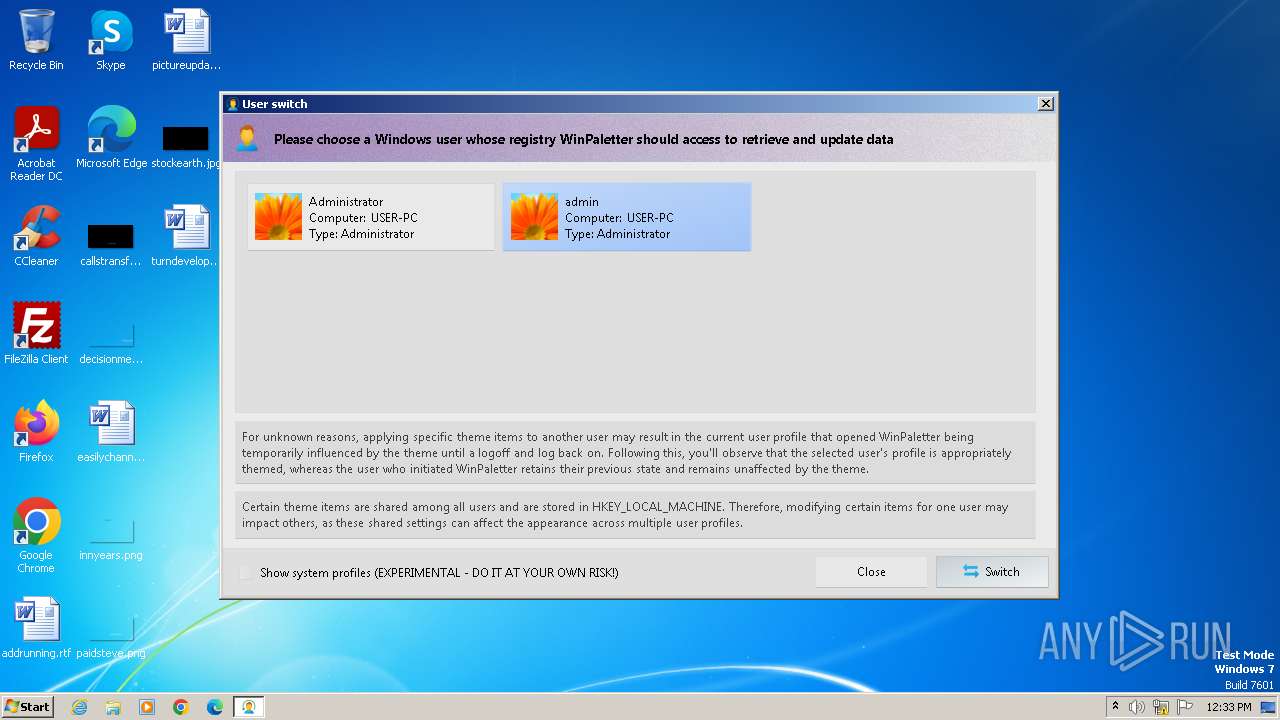1280x720 pixels.
Task: Launch Acrobat Reader DC shortcut
Action: click(x=36, y=144)
